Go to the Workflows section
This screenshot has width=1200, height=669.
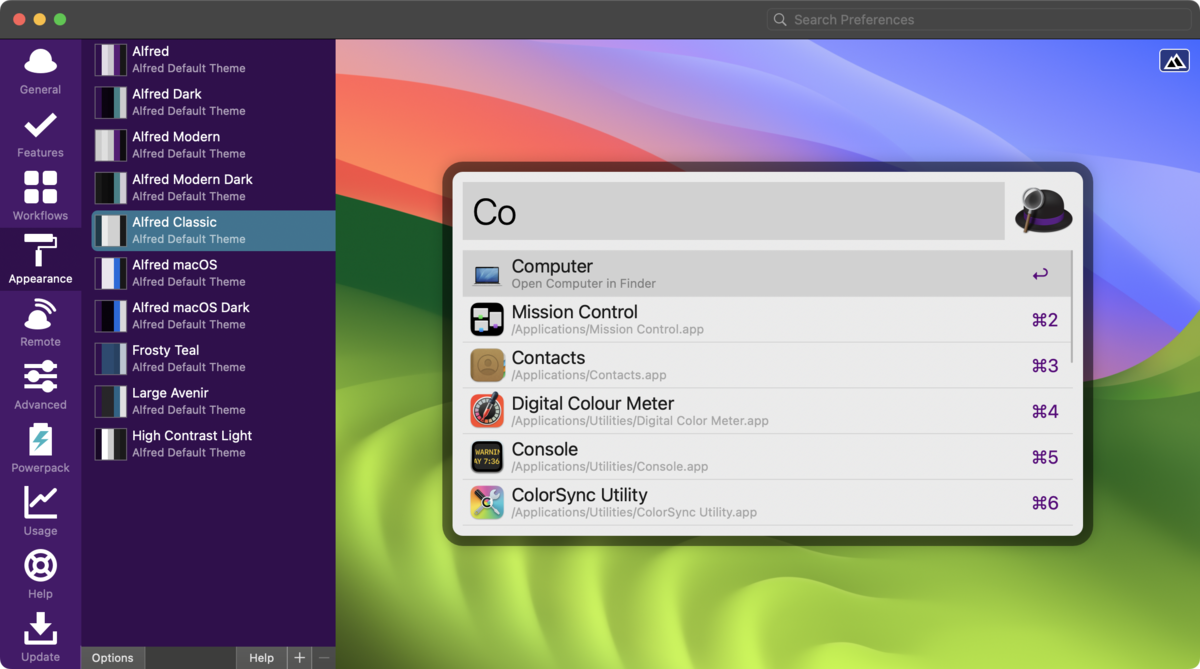pyautogui.click(x=40, y=197)
